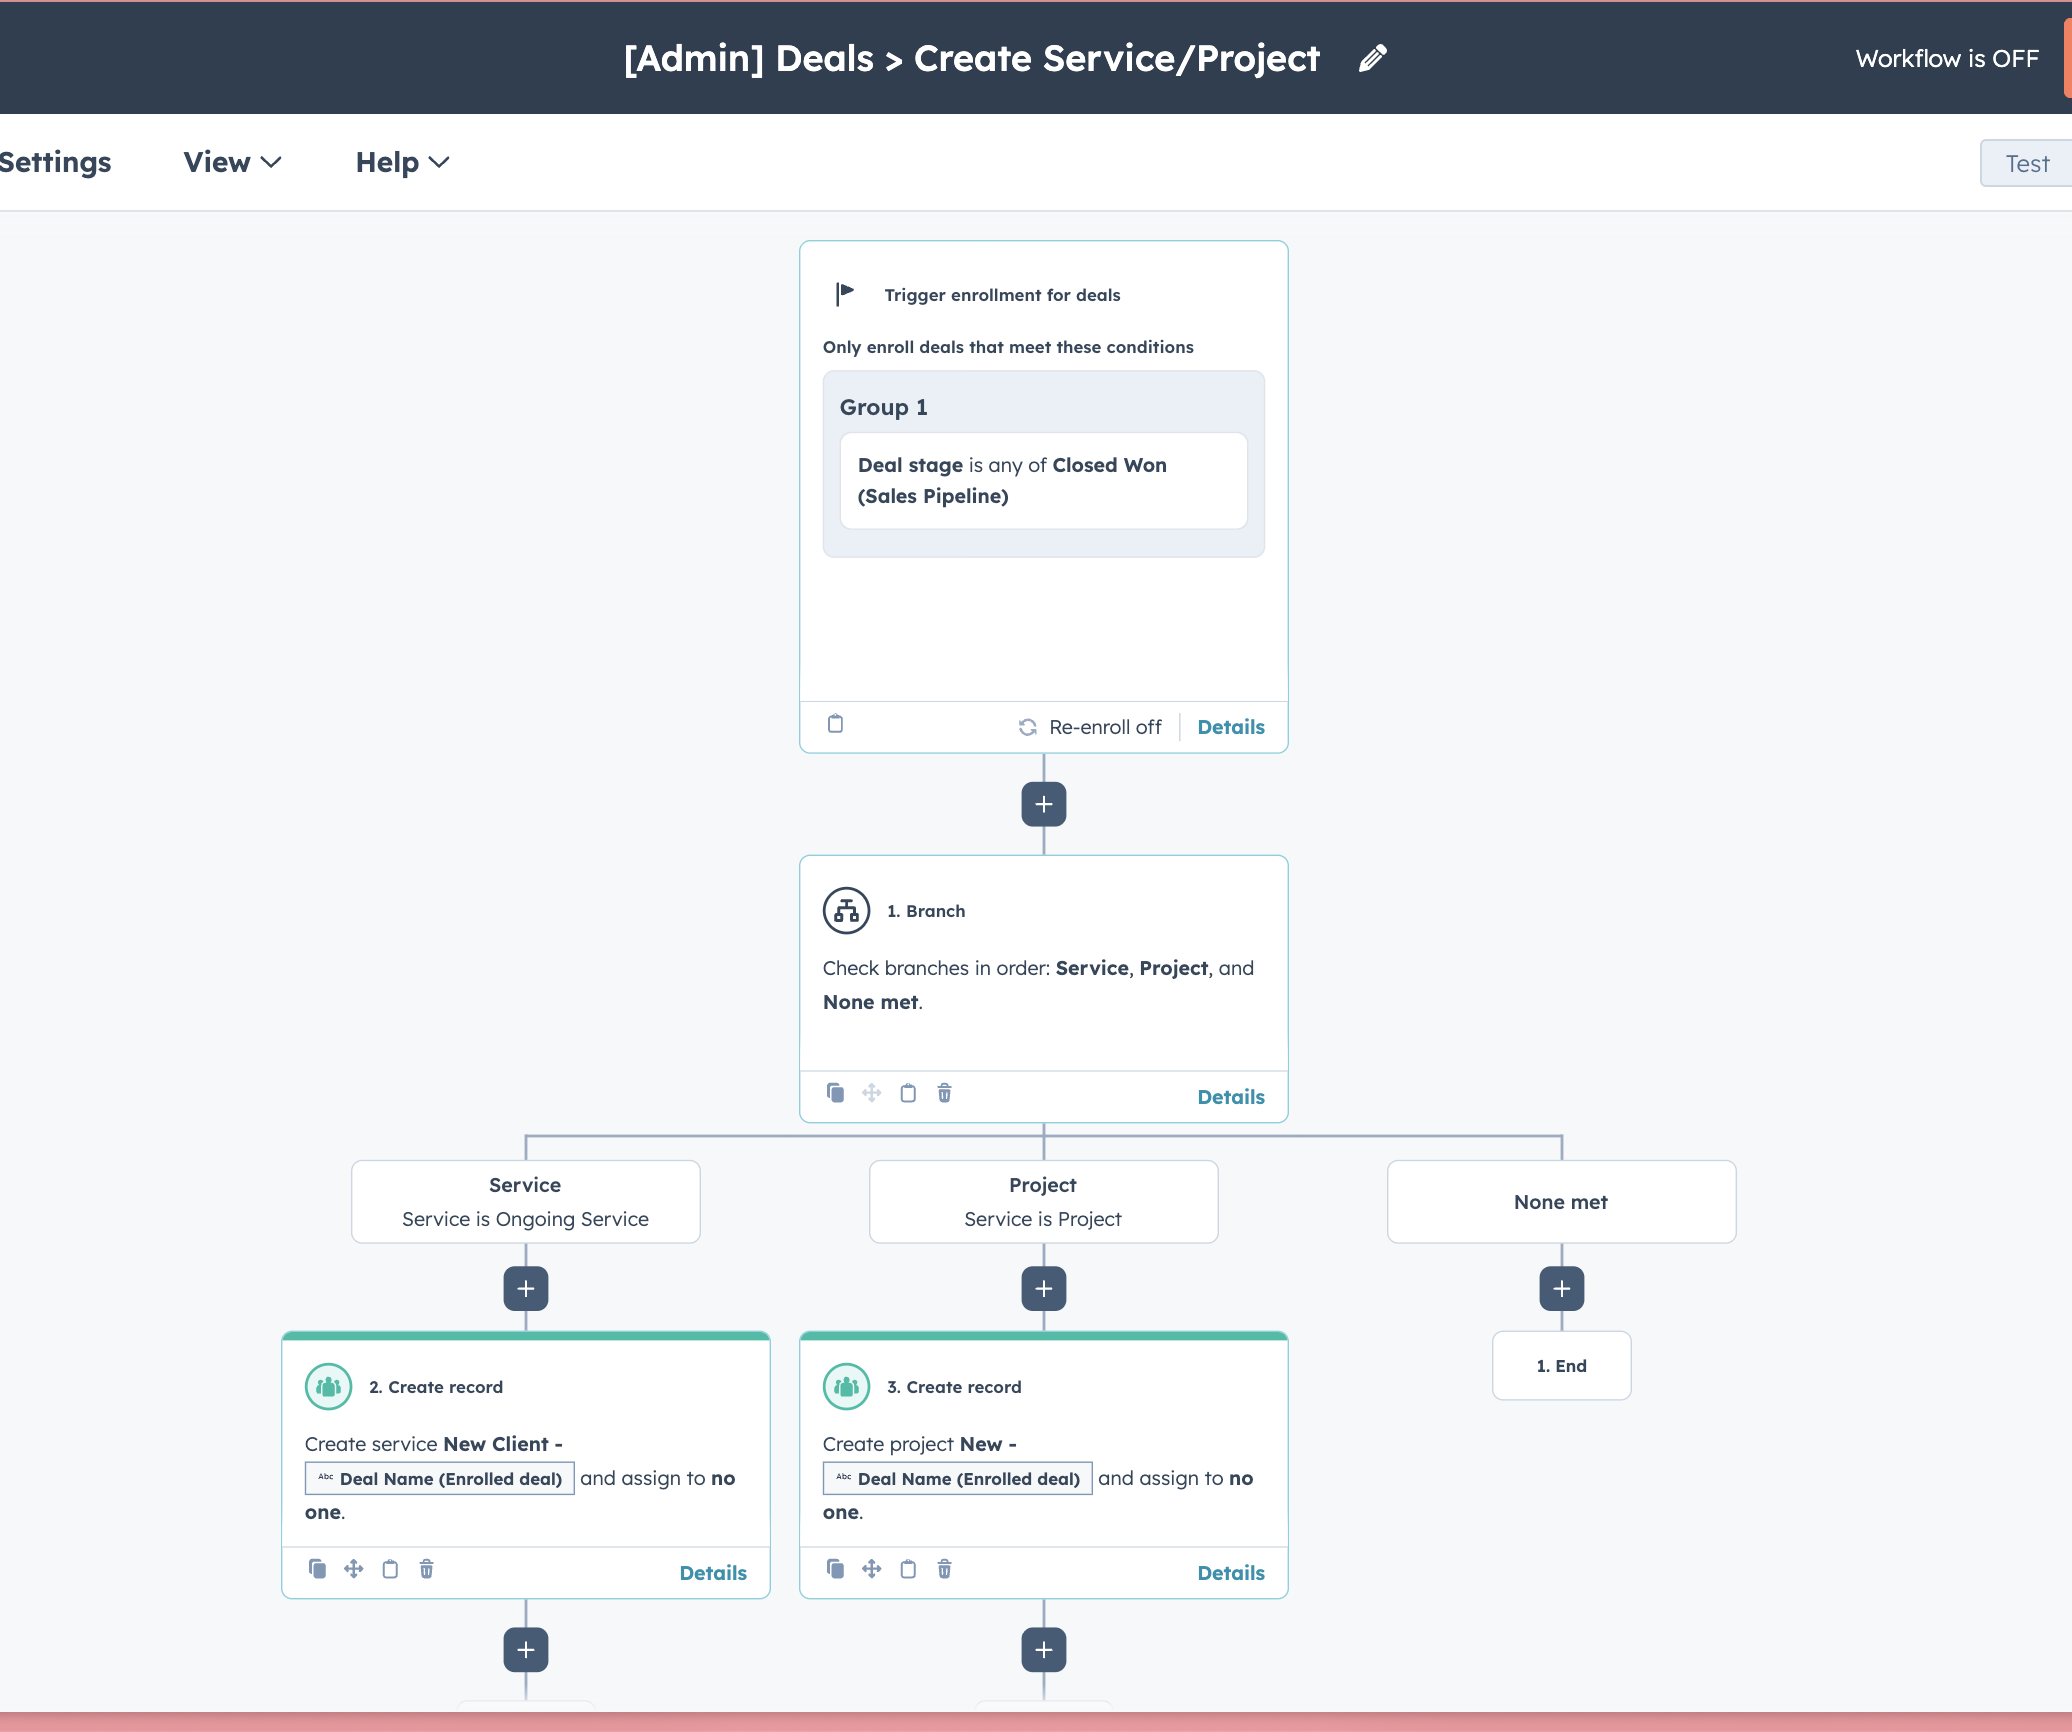Click the trash icon on Branch action
2072x1732 pixels.
tap(944, 1093)
